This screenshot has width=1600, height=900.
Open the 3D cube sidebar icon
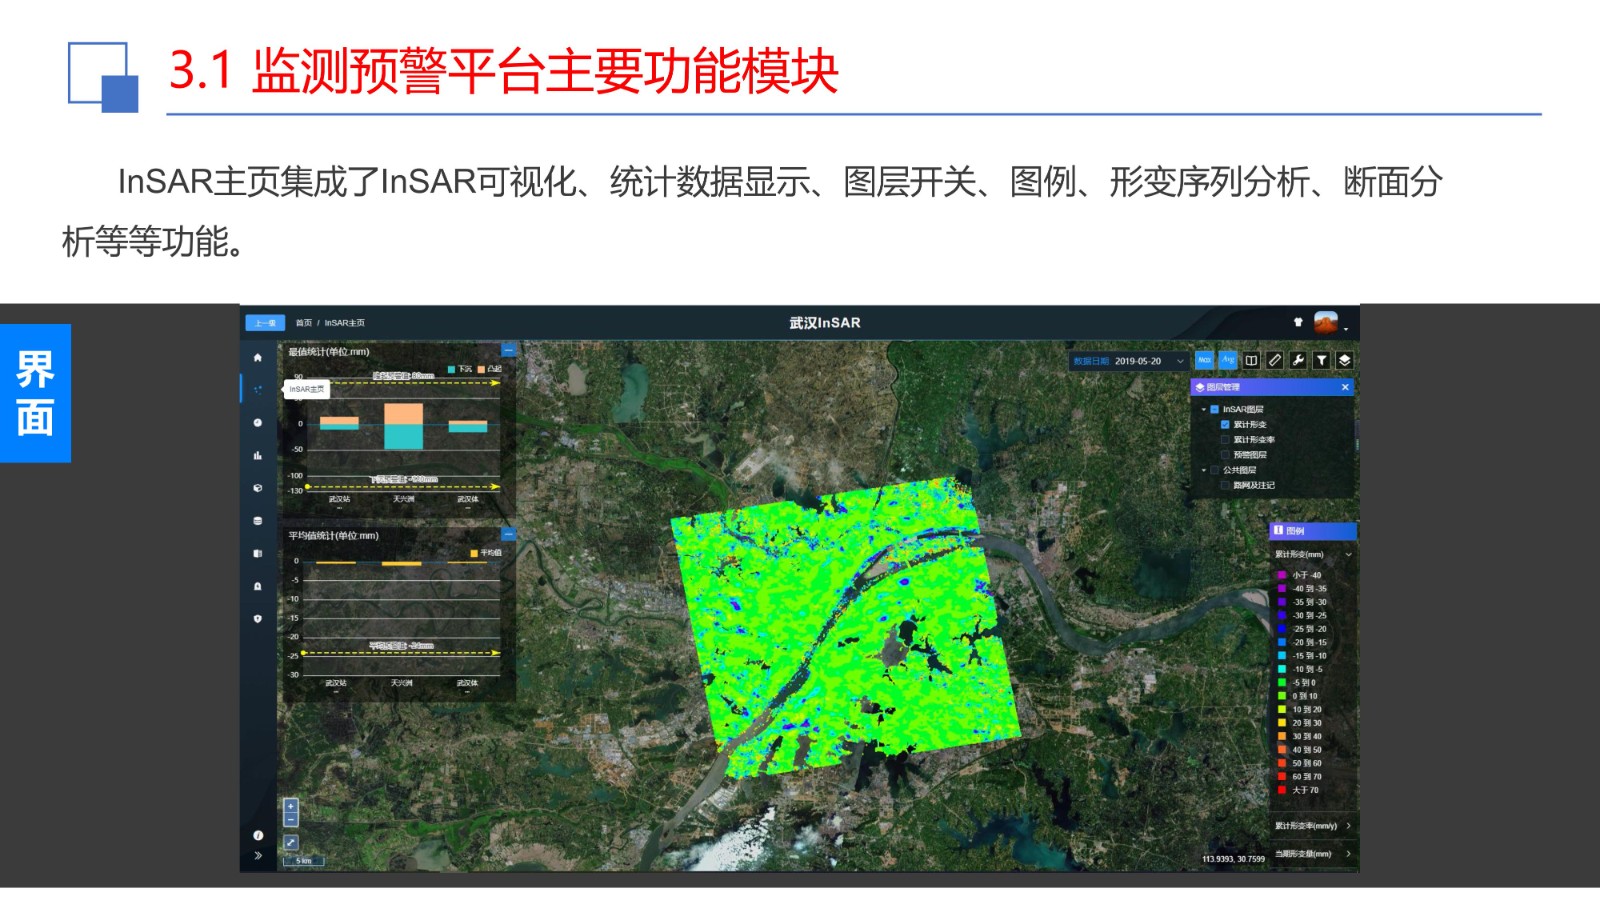(x=257, y=488)
